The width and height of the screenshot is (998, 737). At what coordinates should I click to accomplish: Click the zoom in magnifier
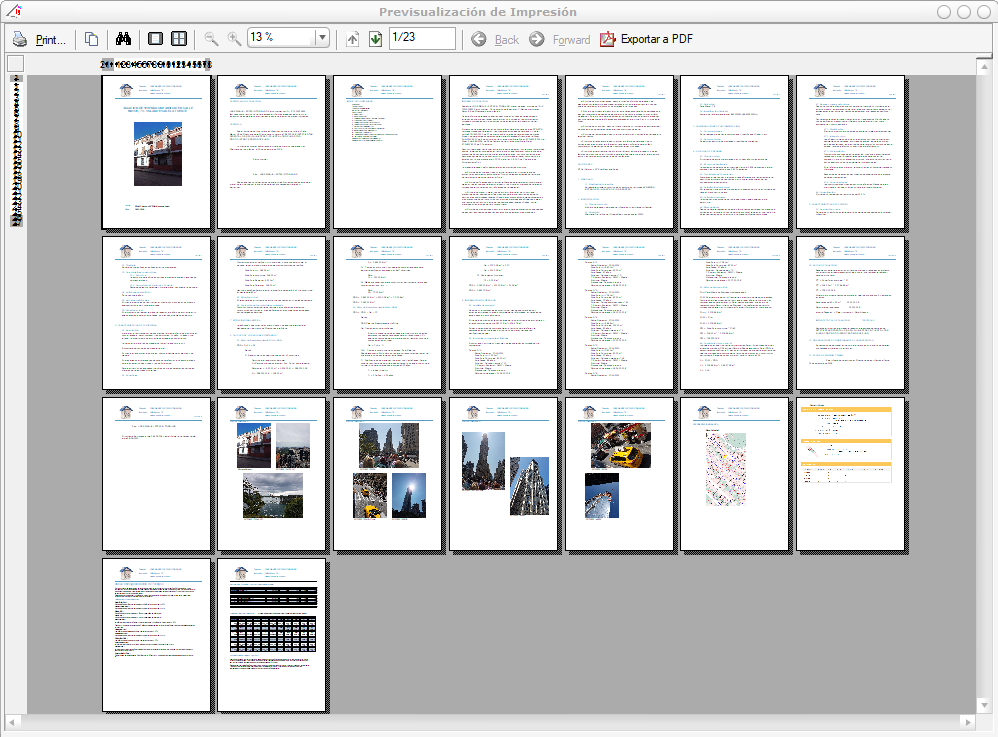[x=234, y=39]
